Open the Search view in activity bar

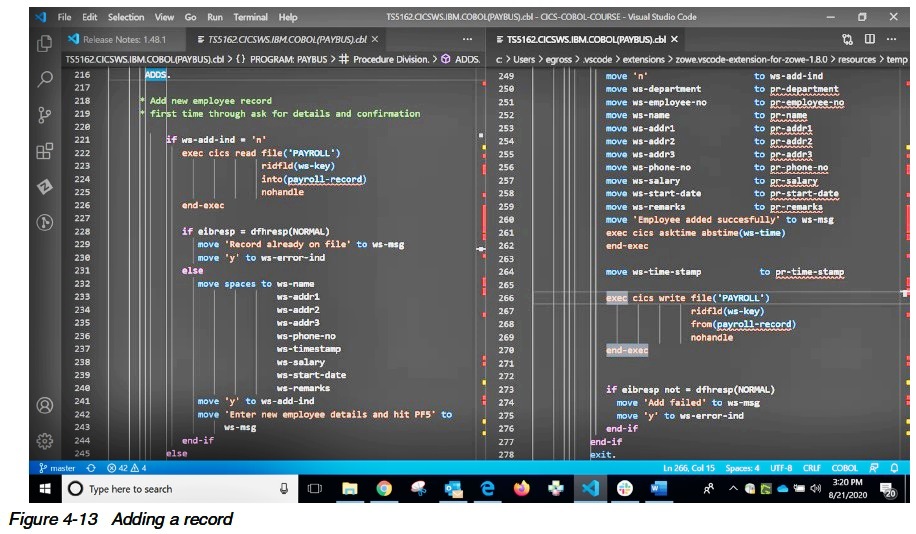[44, 79]
